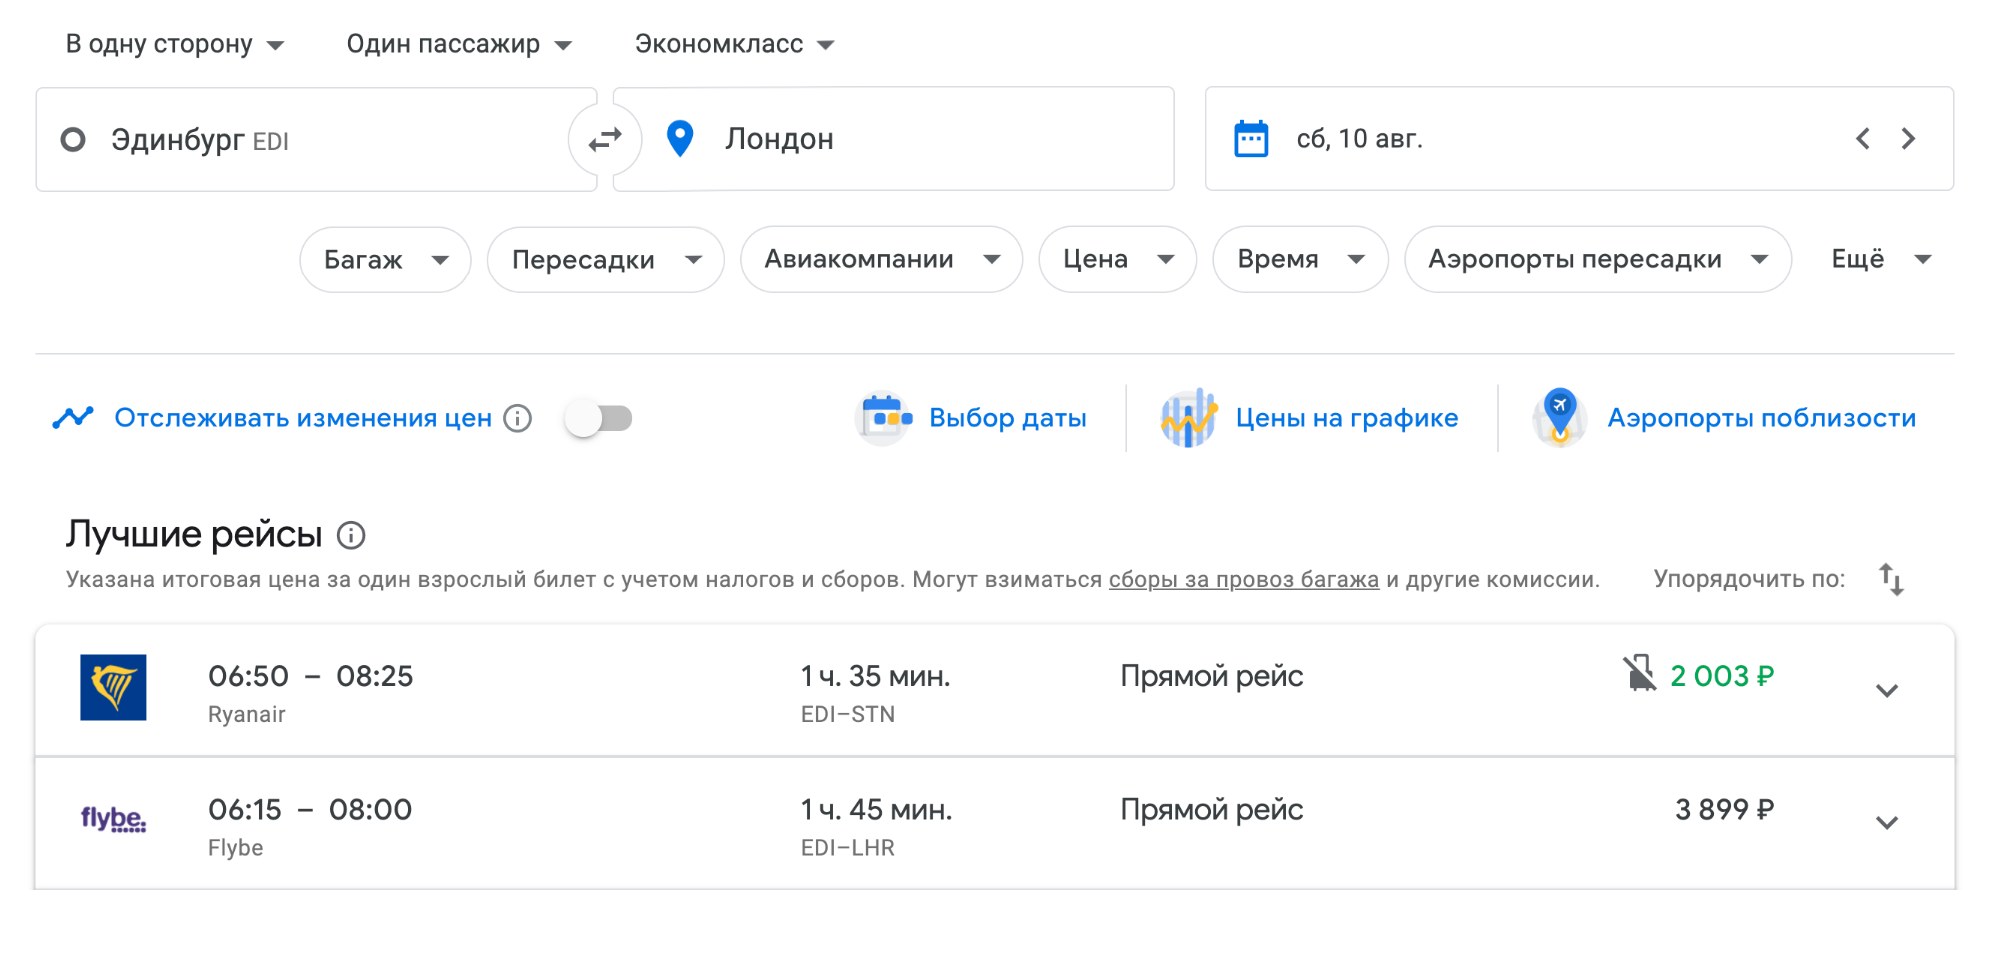The height and width of the screenshot is (961, 2000).
Task: Open сборы за провоз багажа link
Action: 1244,580
